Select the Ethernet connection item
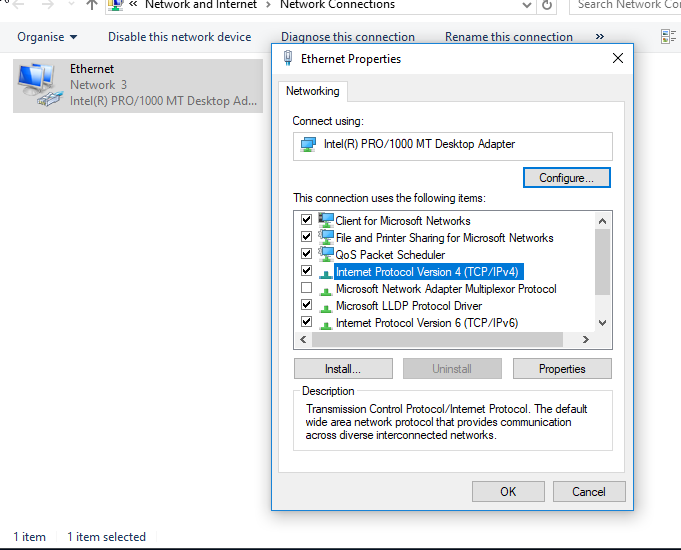This screenshot has width=681, height=550. (x=138, y=86)
